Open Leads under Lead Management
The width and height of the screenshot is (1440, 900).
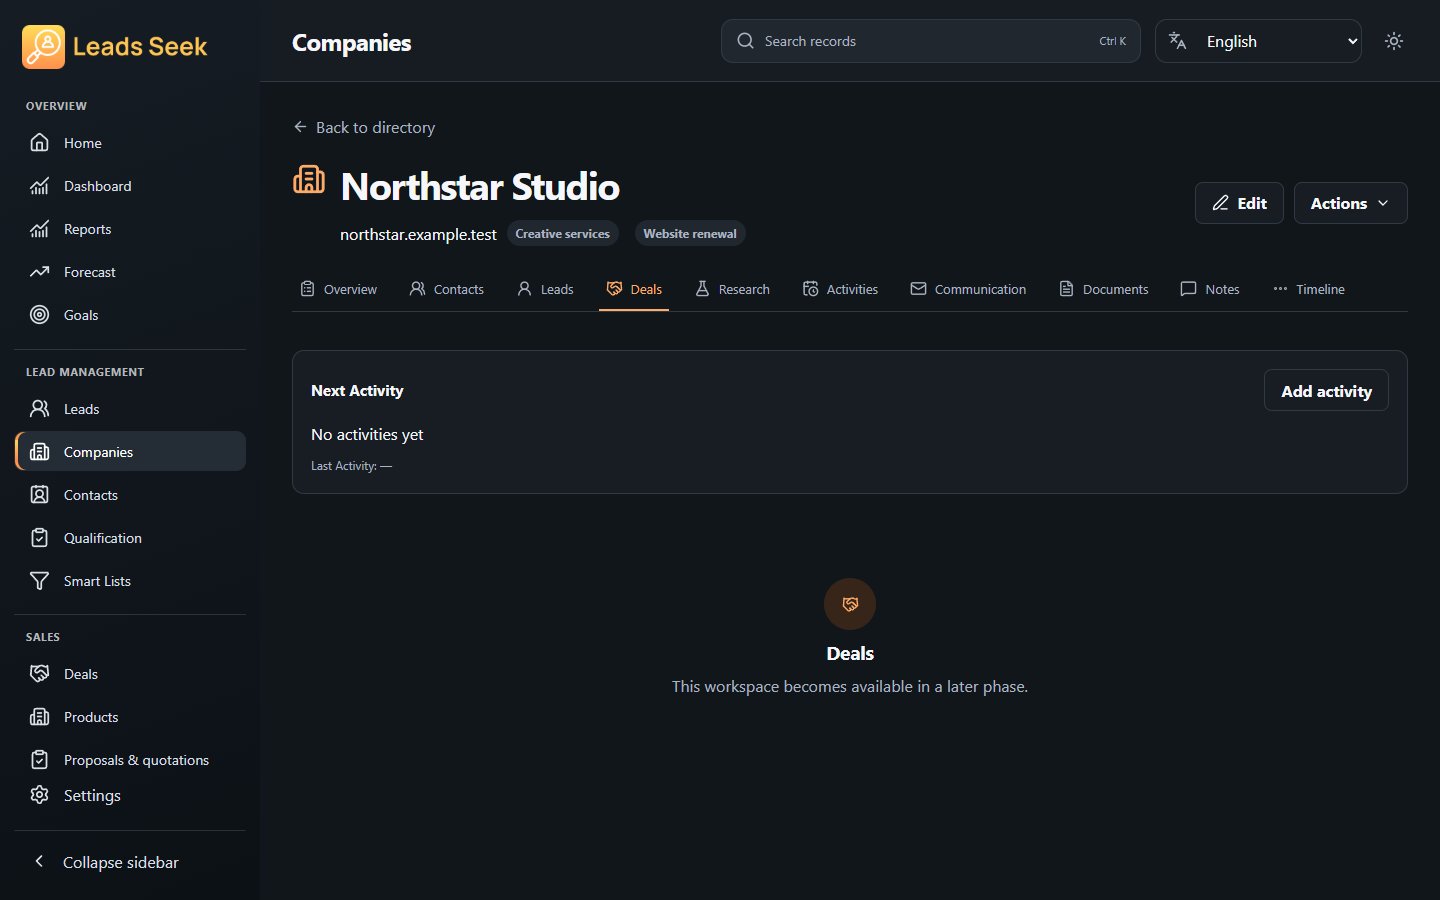[130, 409]
